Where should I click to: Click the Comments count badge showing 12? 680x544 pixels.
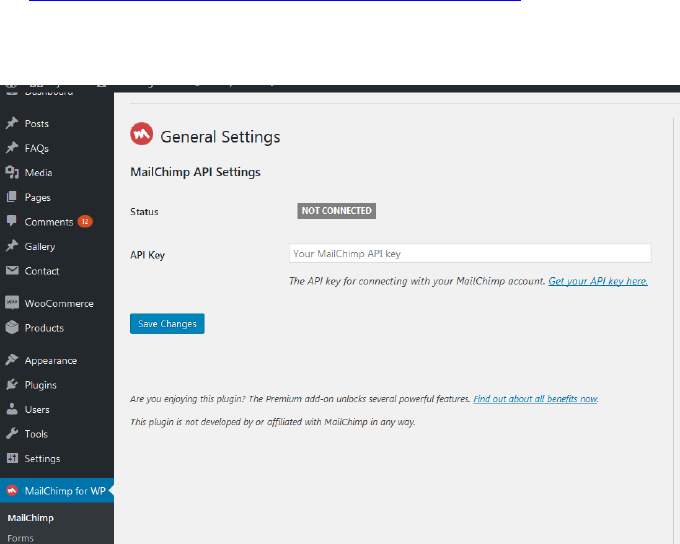pos(85,222)
